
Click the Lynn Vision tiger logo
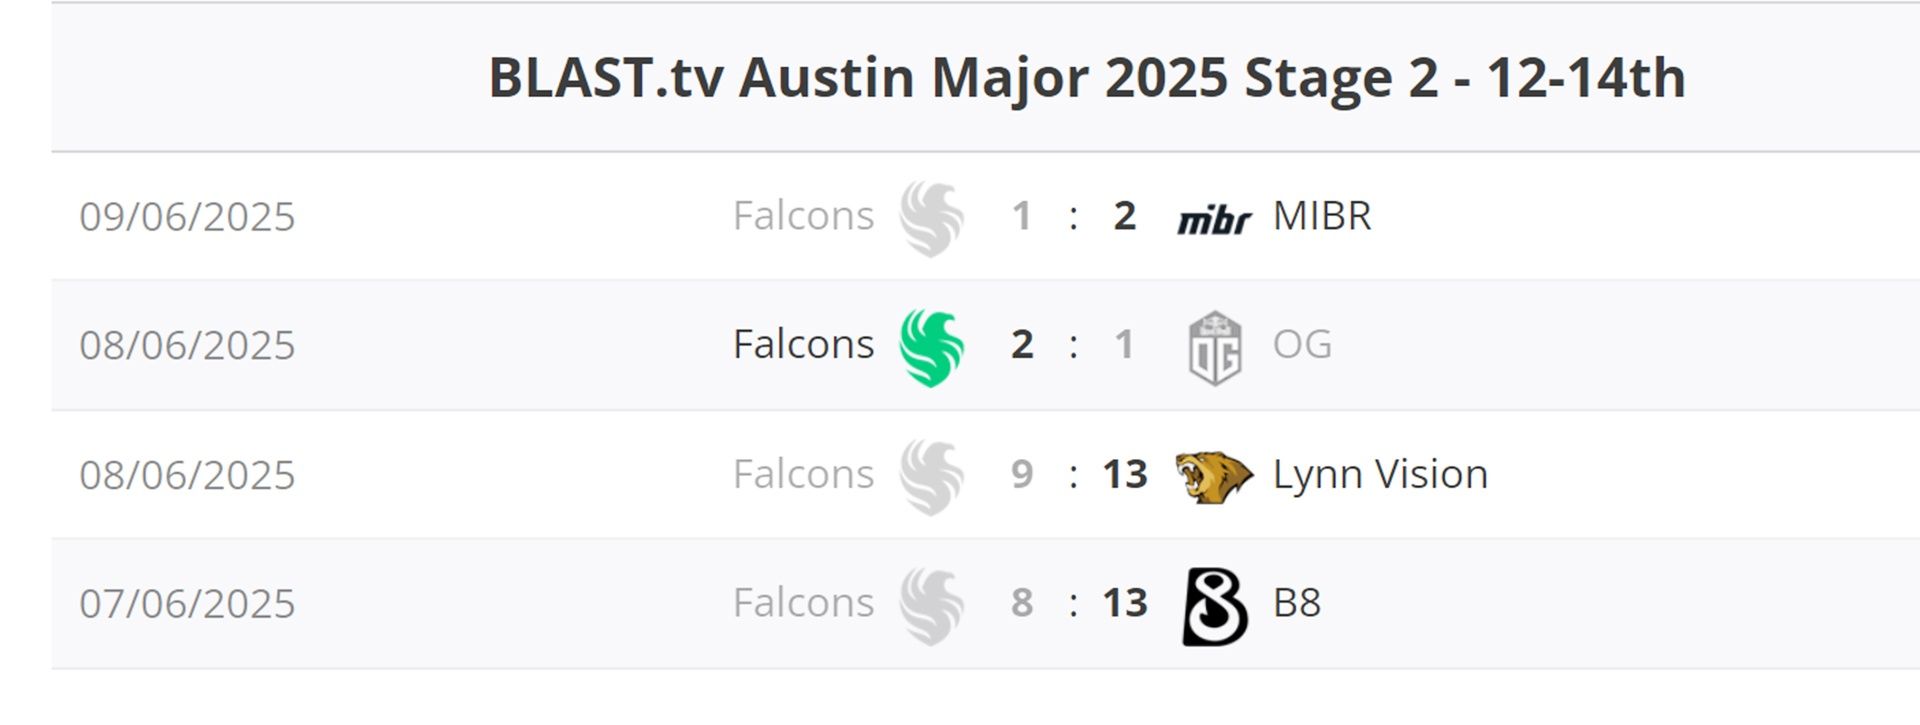(x=1213, y=476)
